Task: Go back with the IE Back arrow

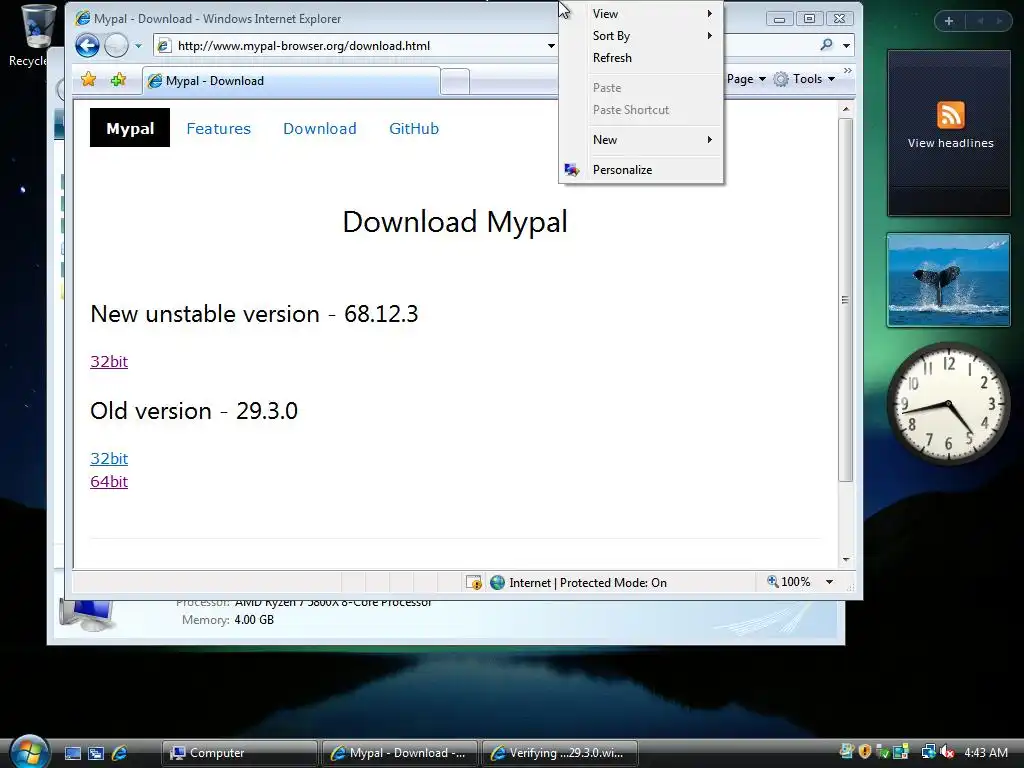Action: (x=87, y=46)
